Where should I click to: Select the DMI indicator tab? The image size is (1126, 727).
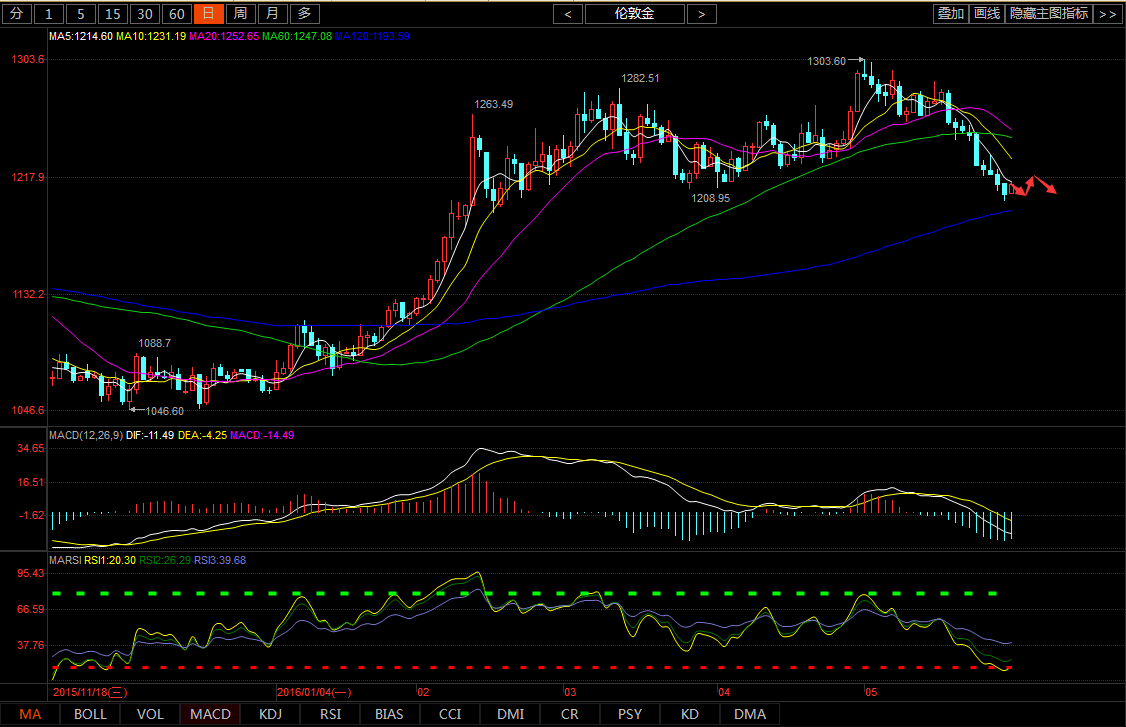point(511,714)
